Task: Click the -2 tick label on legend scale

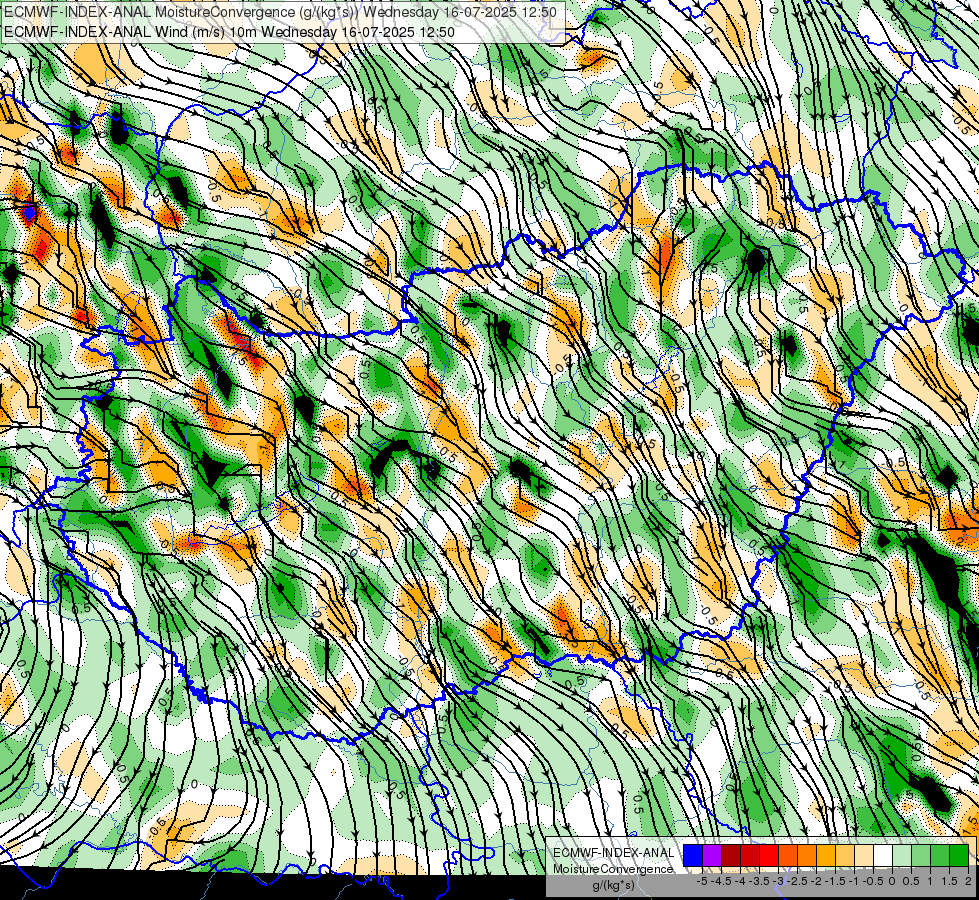Action: 816,881
